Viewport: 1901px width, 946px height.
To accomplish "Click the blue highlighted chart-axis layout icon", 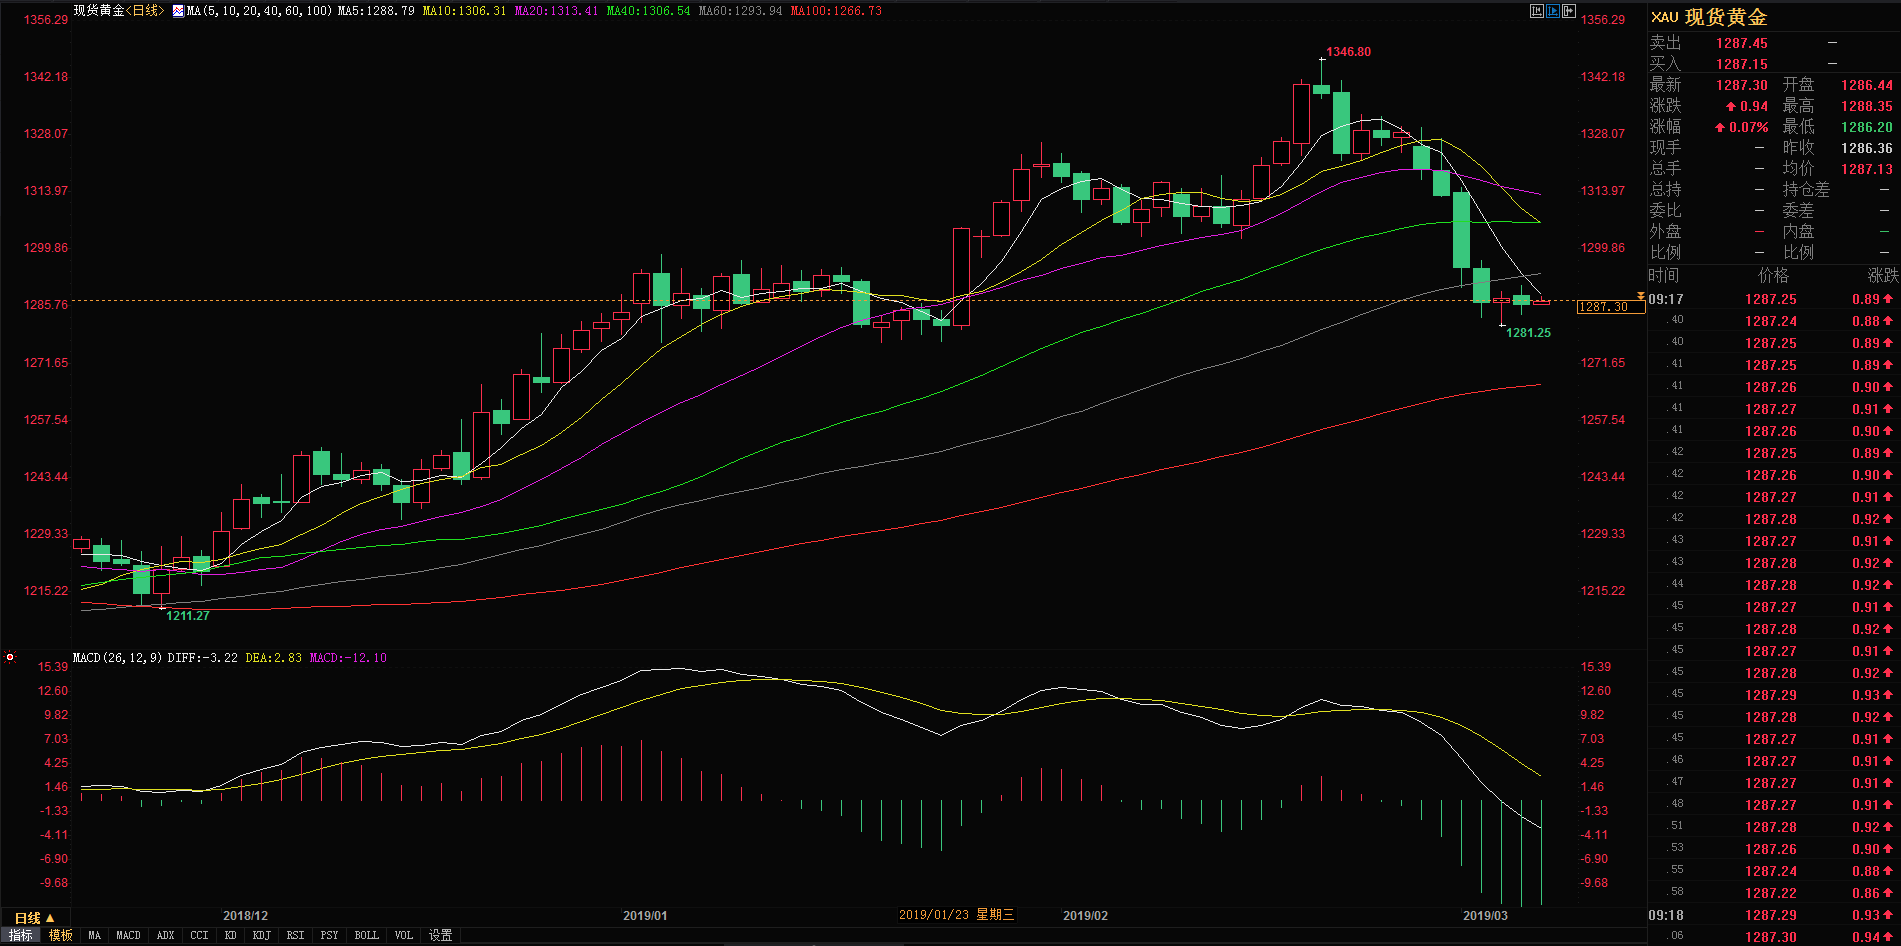I will [x=1553, y=11].
